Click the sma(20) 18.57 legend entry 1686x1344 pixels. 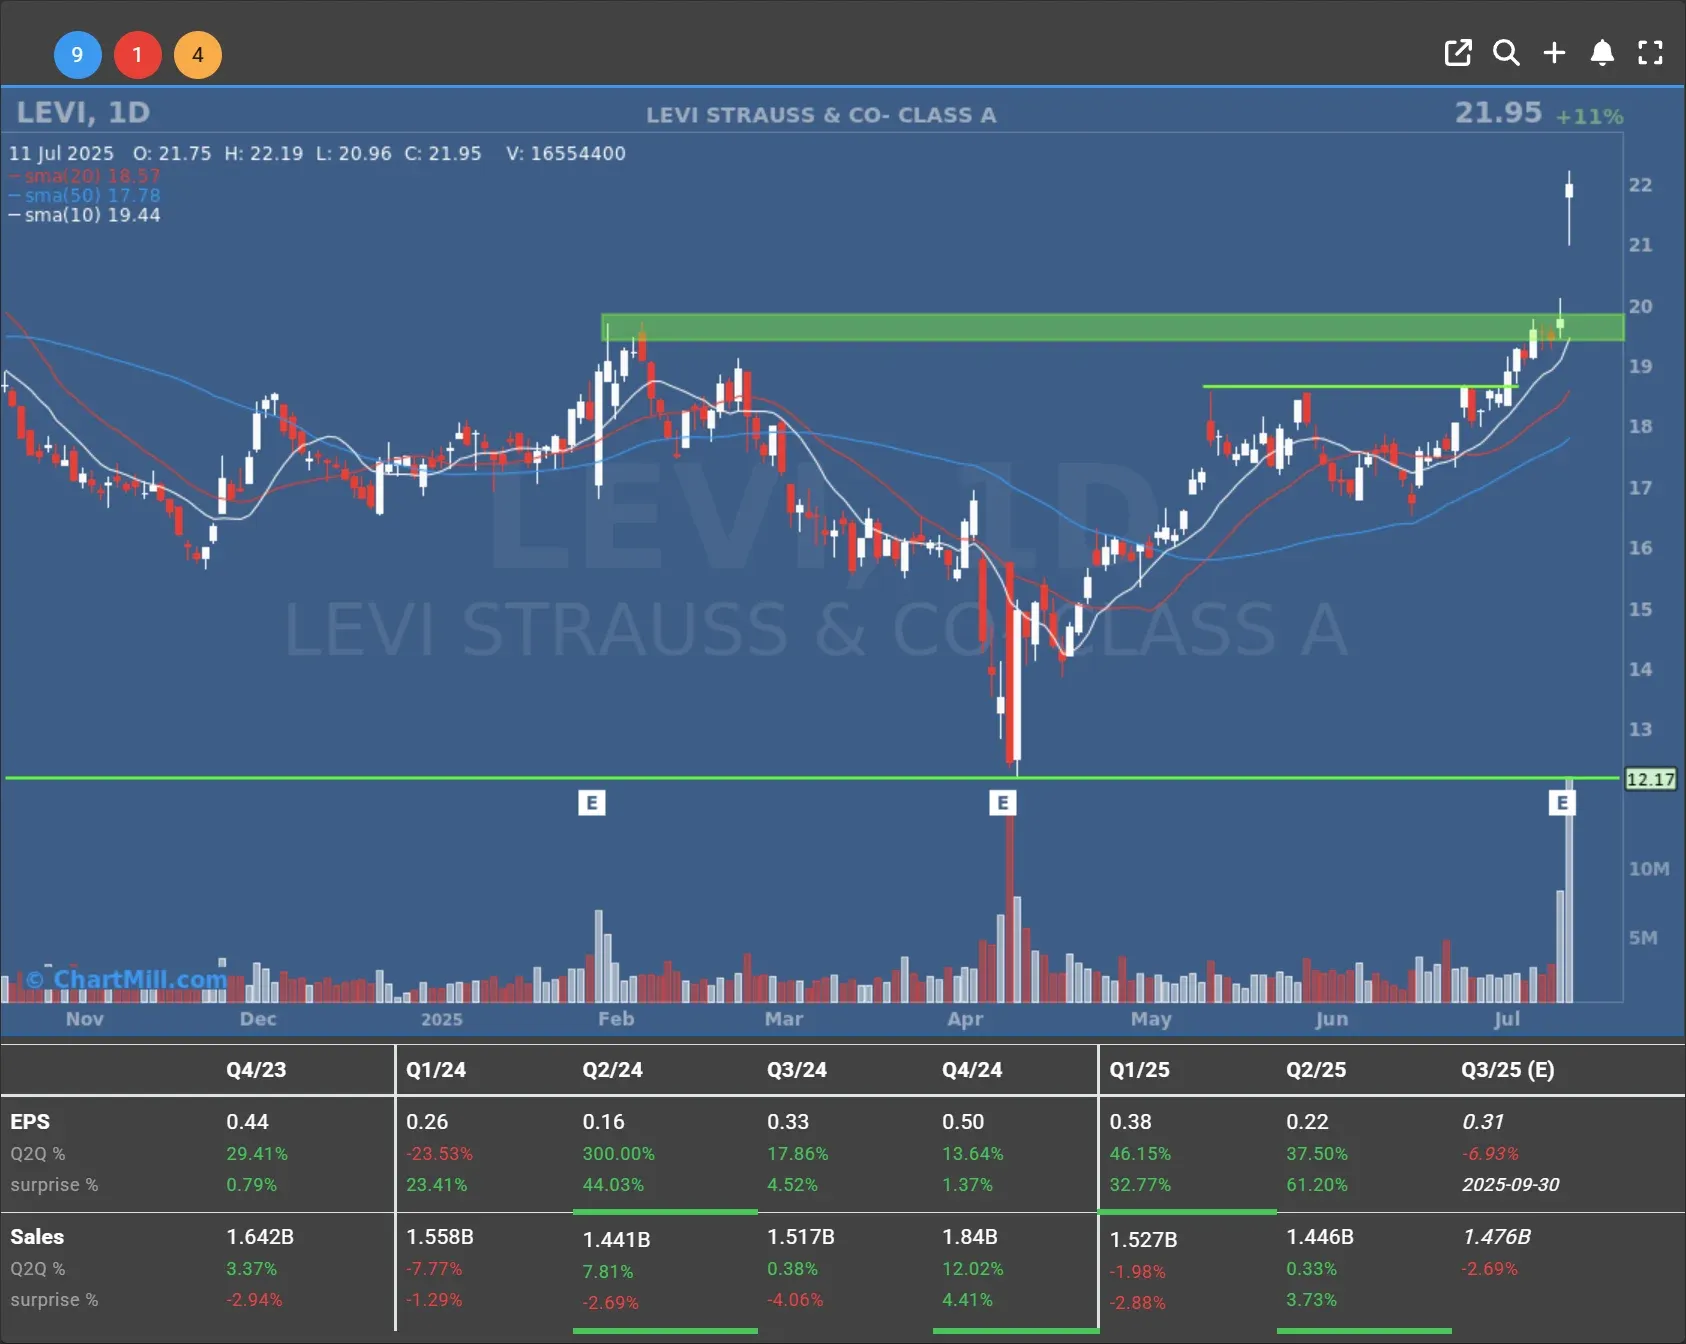point(85,176)
